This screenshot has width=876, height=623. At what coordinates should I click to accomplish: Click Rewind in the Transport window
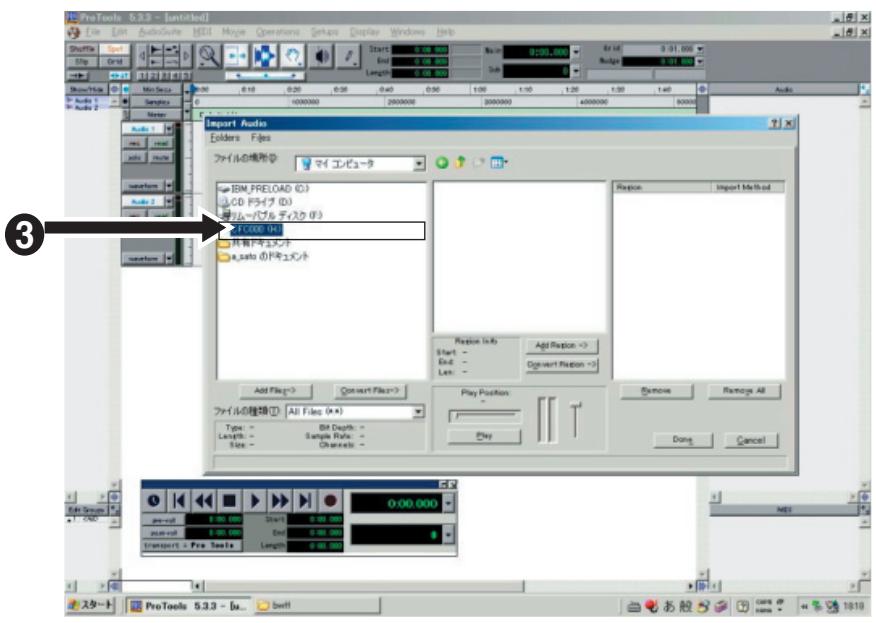pos(204,501)
